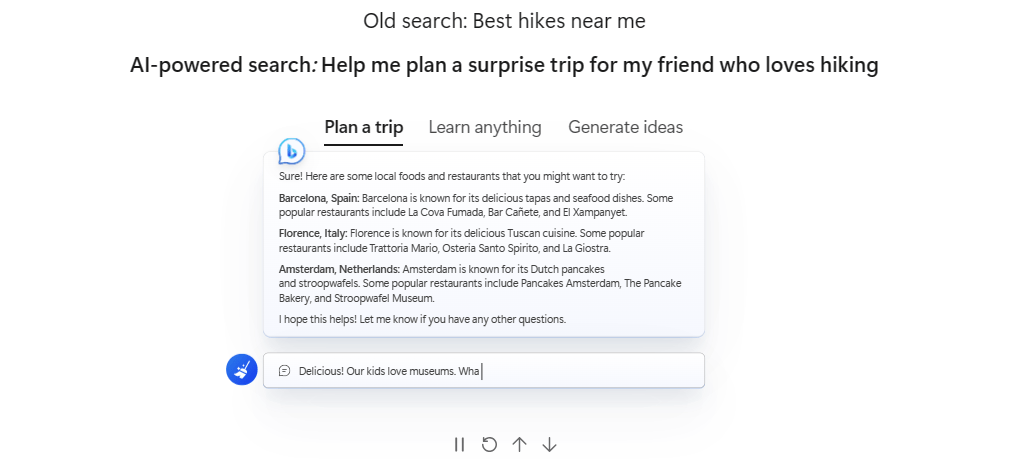Click the chat bubble icon in the input box
Viewport: 1030px width, 471px height.
click(x=284, y=371)
